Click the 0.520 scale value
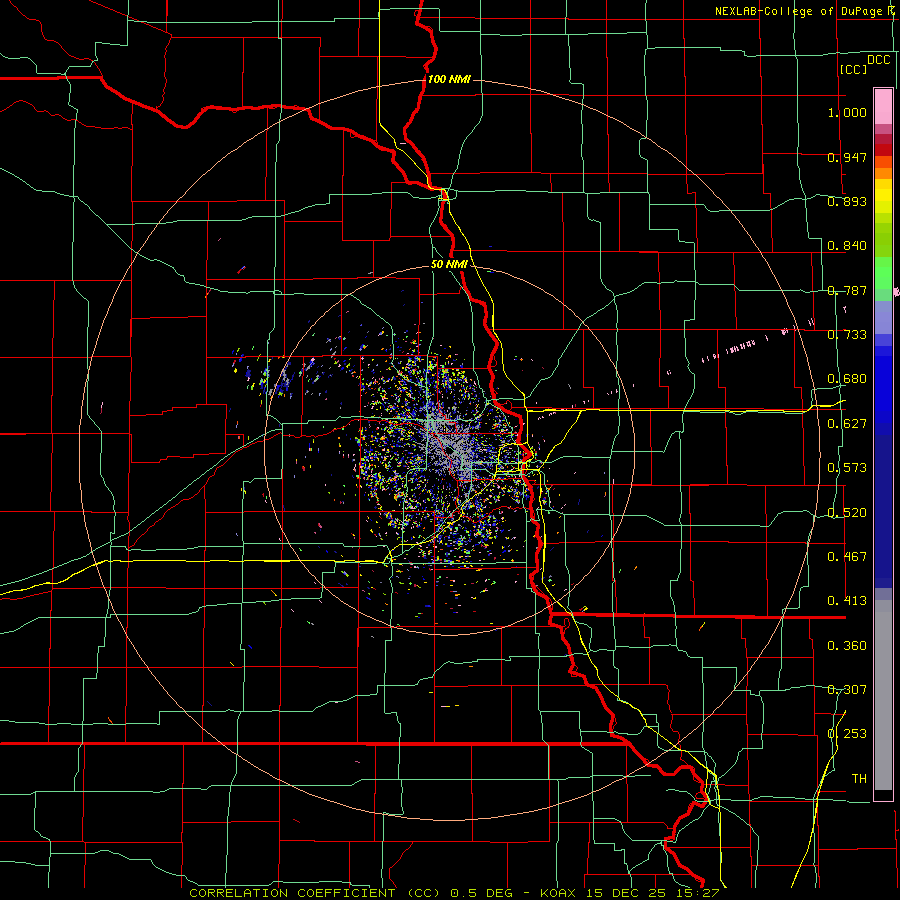The image size is (900, 900). point(847,513)
